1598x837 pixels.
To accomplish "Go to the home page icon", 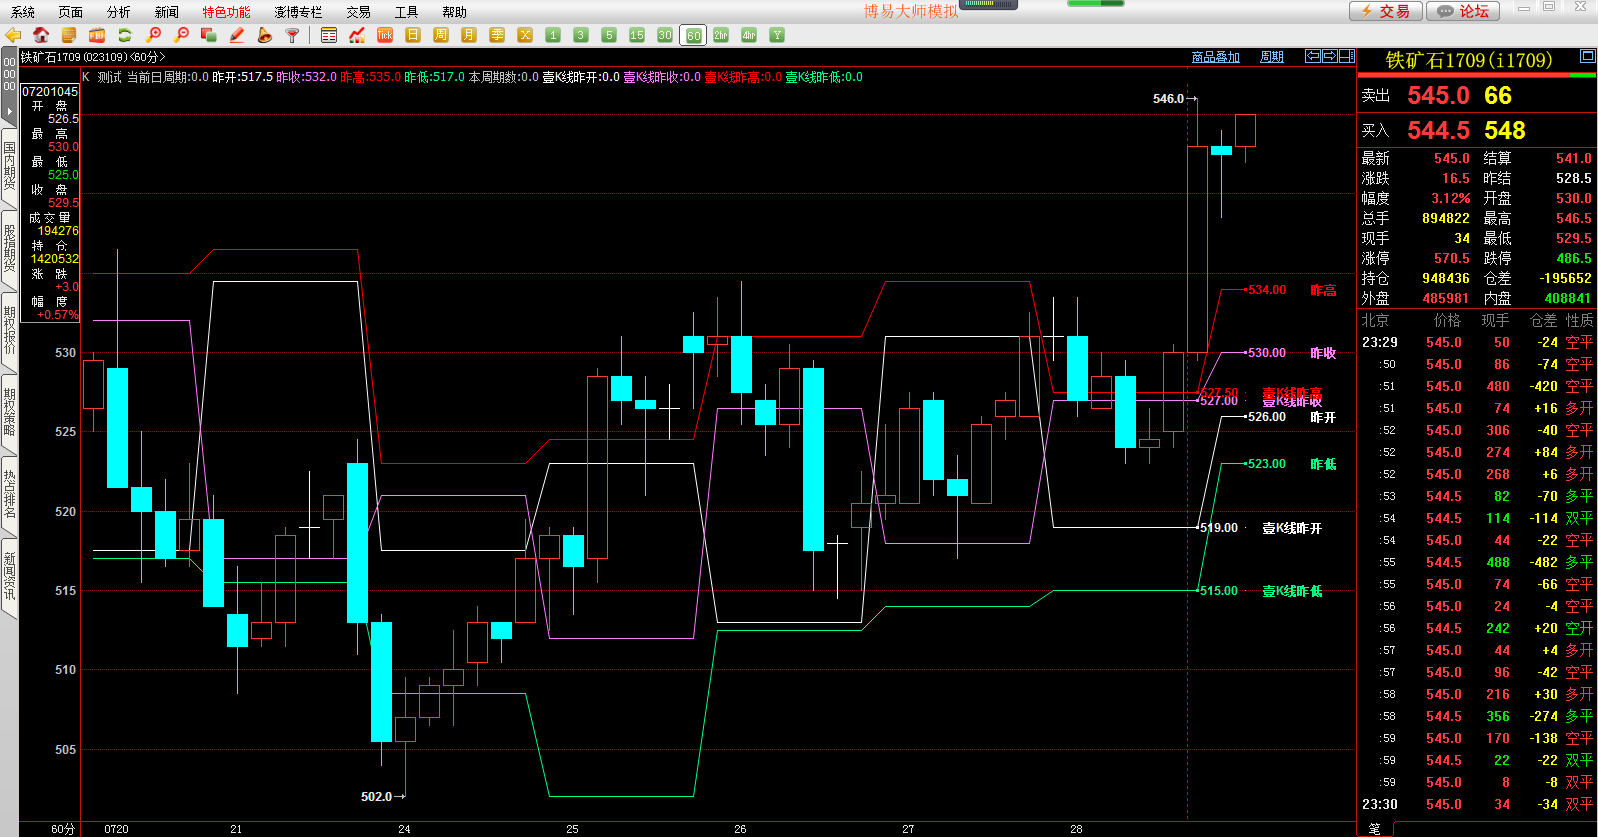I will click(x=41, y=35).
